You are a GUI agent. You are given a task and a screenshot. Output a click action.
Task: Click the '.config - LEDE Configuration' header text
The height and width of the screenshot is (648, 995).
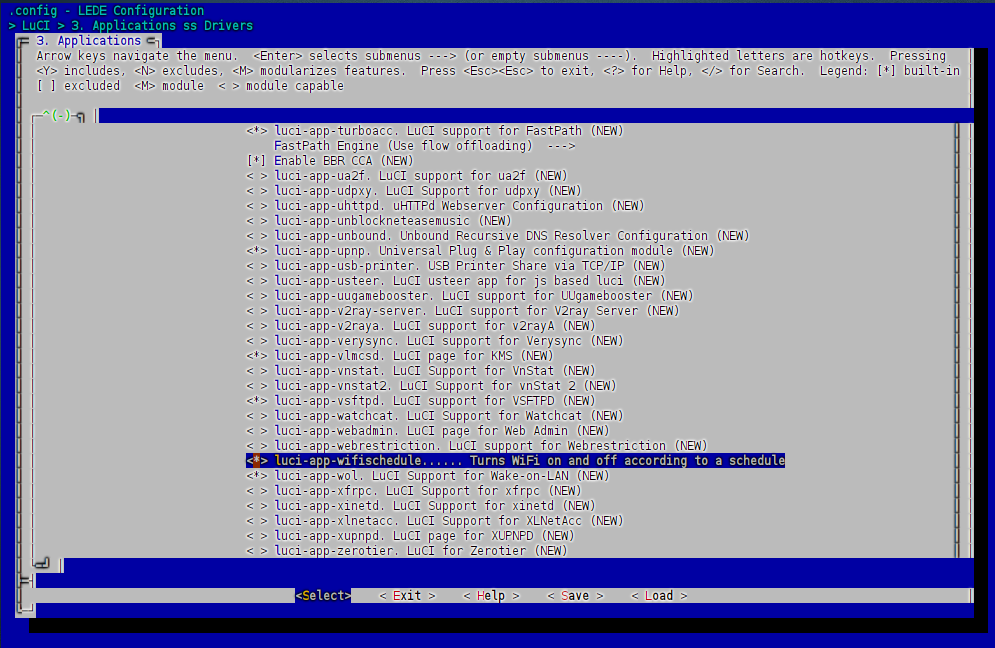[x=106, y=11]
